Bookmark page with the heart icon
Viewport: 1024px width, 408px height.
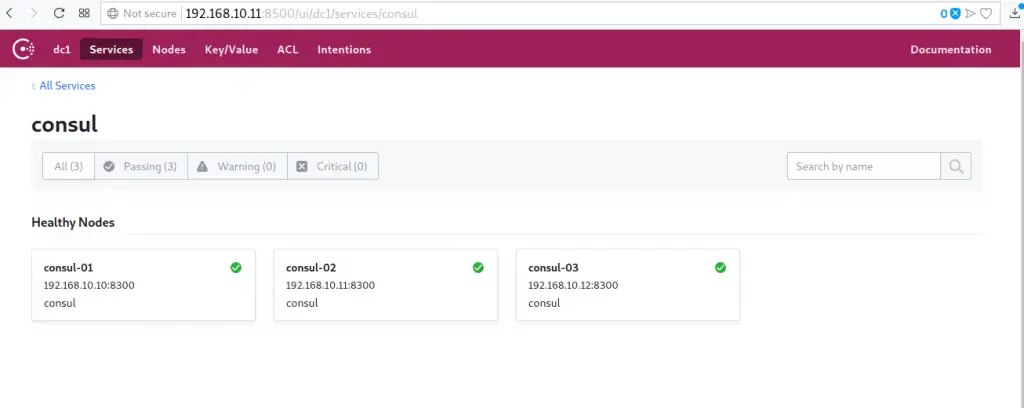pos(986,13)
